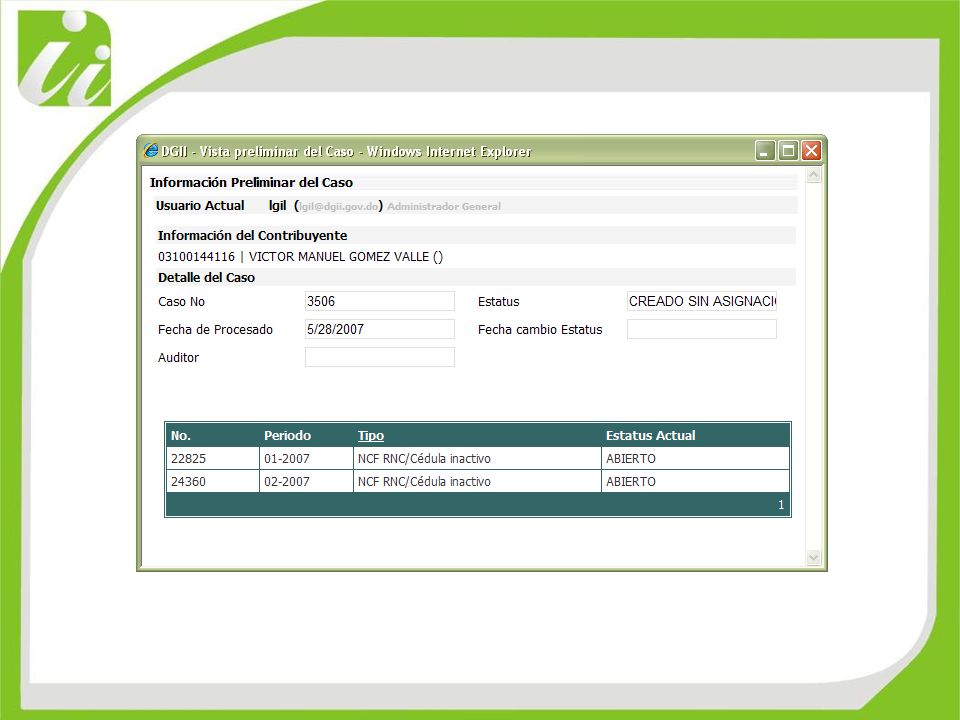Click the Fecha de Procesado label
The height and width of the screenshot is (720, 960).
[x=216, y=330]
